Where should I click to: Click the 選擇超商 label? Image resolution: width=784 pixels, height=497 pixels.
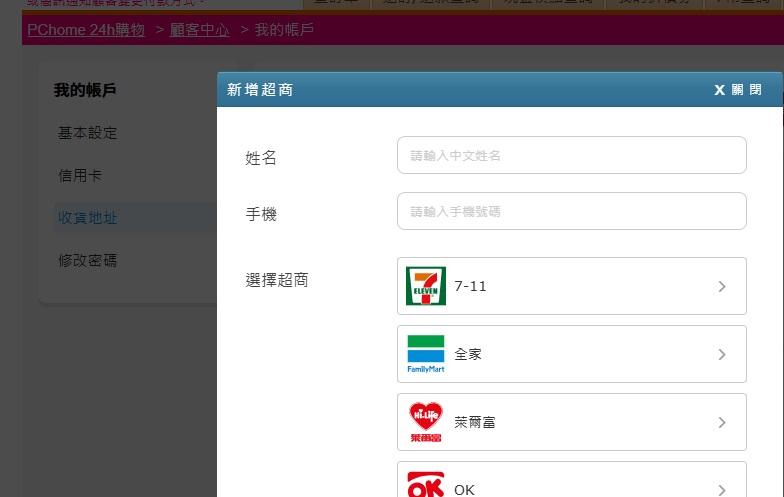pyautogui.click(x=276, y=280)
